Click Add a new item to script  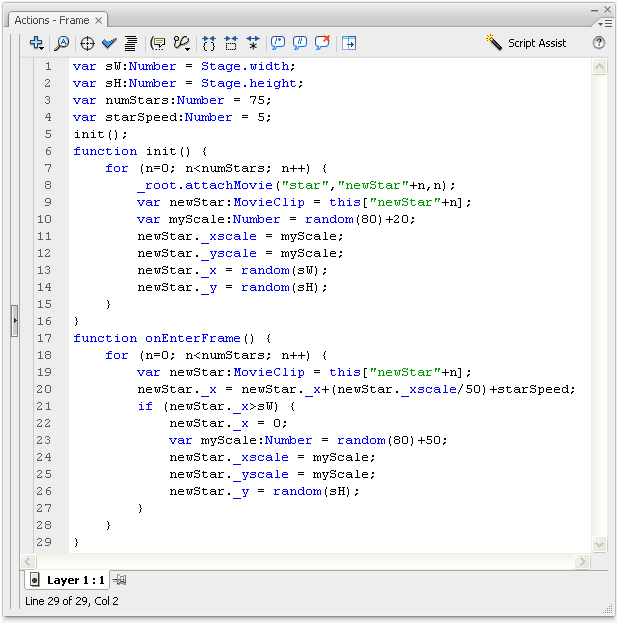tap(36, 43)
